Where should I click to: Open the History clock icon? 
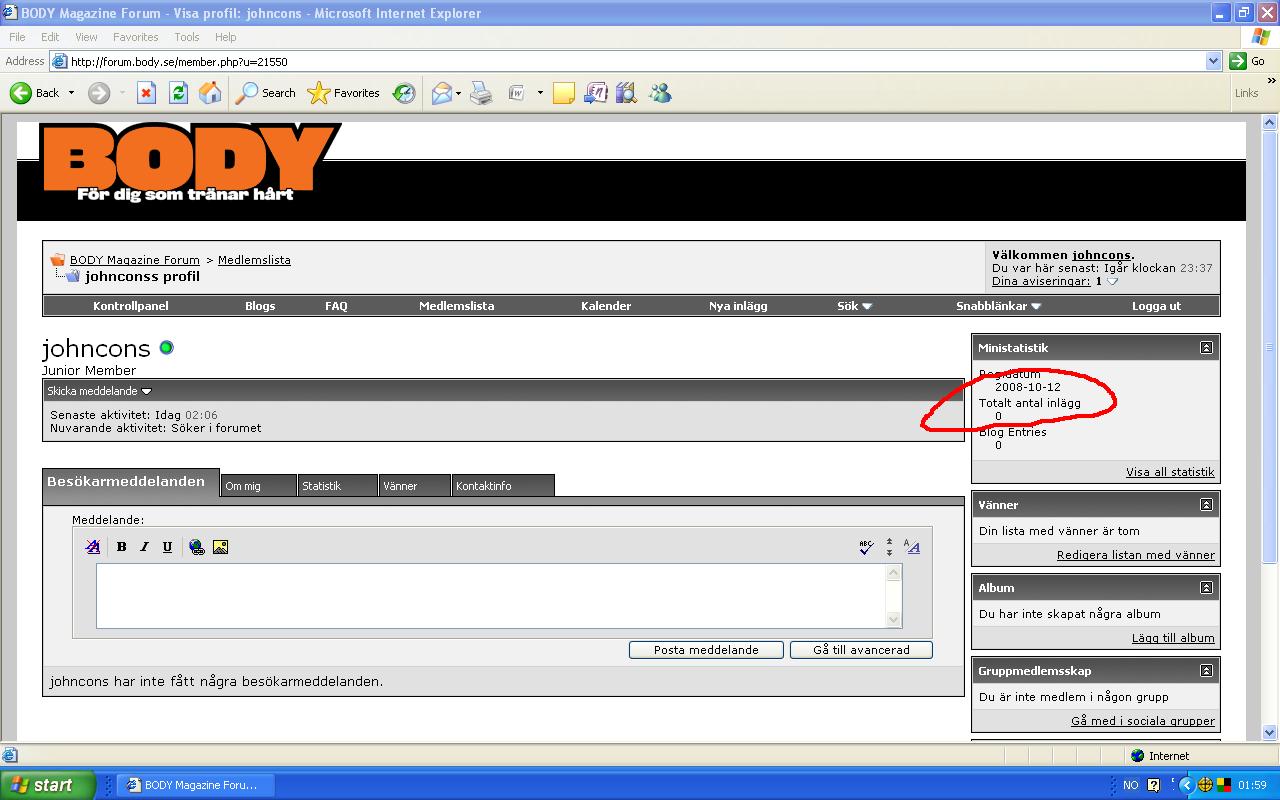[x=404, y=93]
